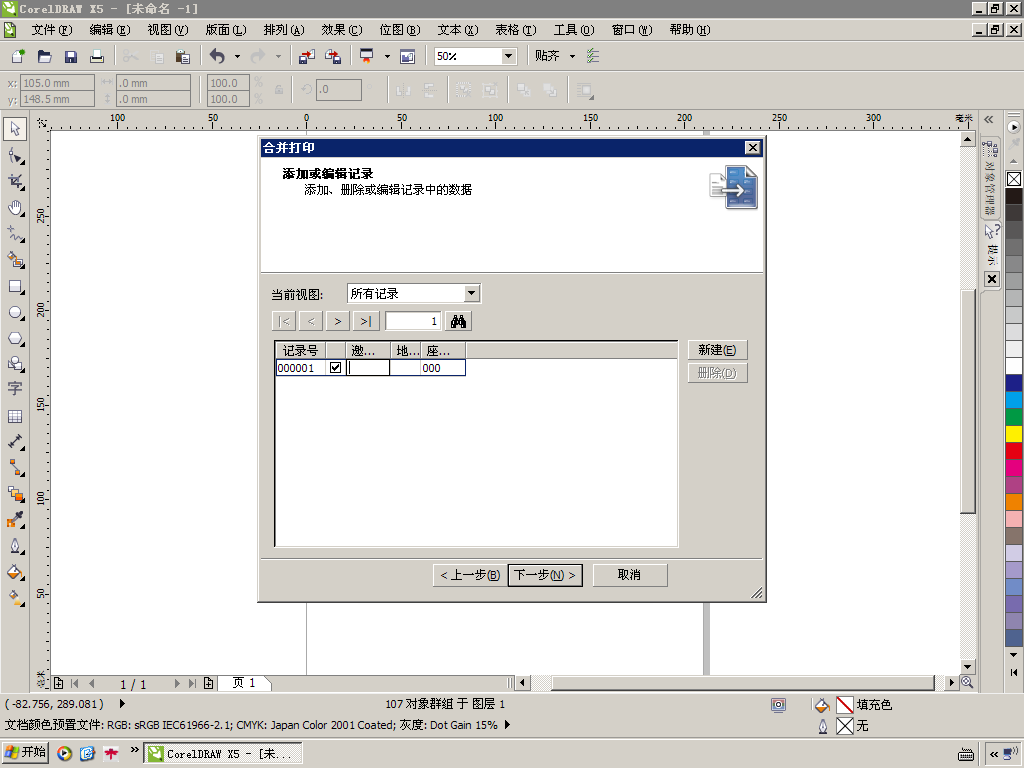Click the Export icon
This screenshot has height=768, width=1024.
coord(333,56)
